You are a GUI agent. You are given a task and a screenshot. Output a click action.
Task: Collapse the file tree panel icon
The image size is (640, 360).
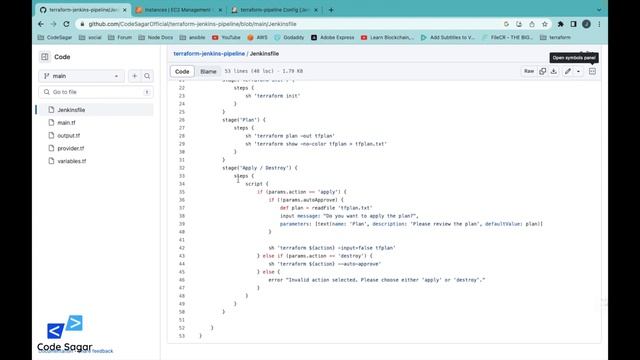pos(44,57)
